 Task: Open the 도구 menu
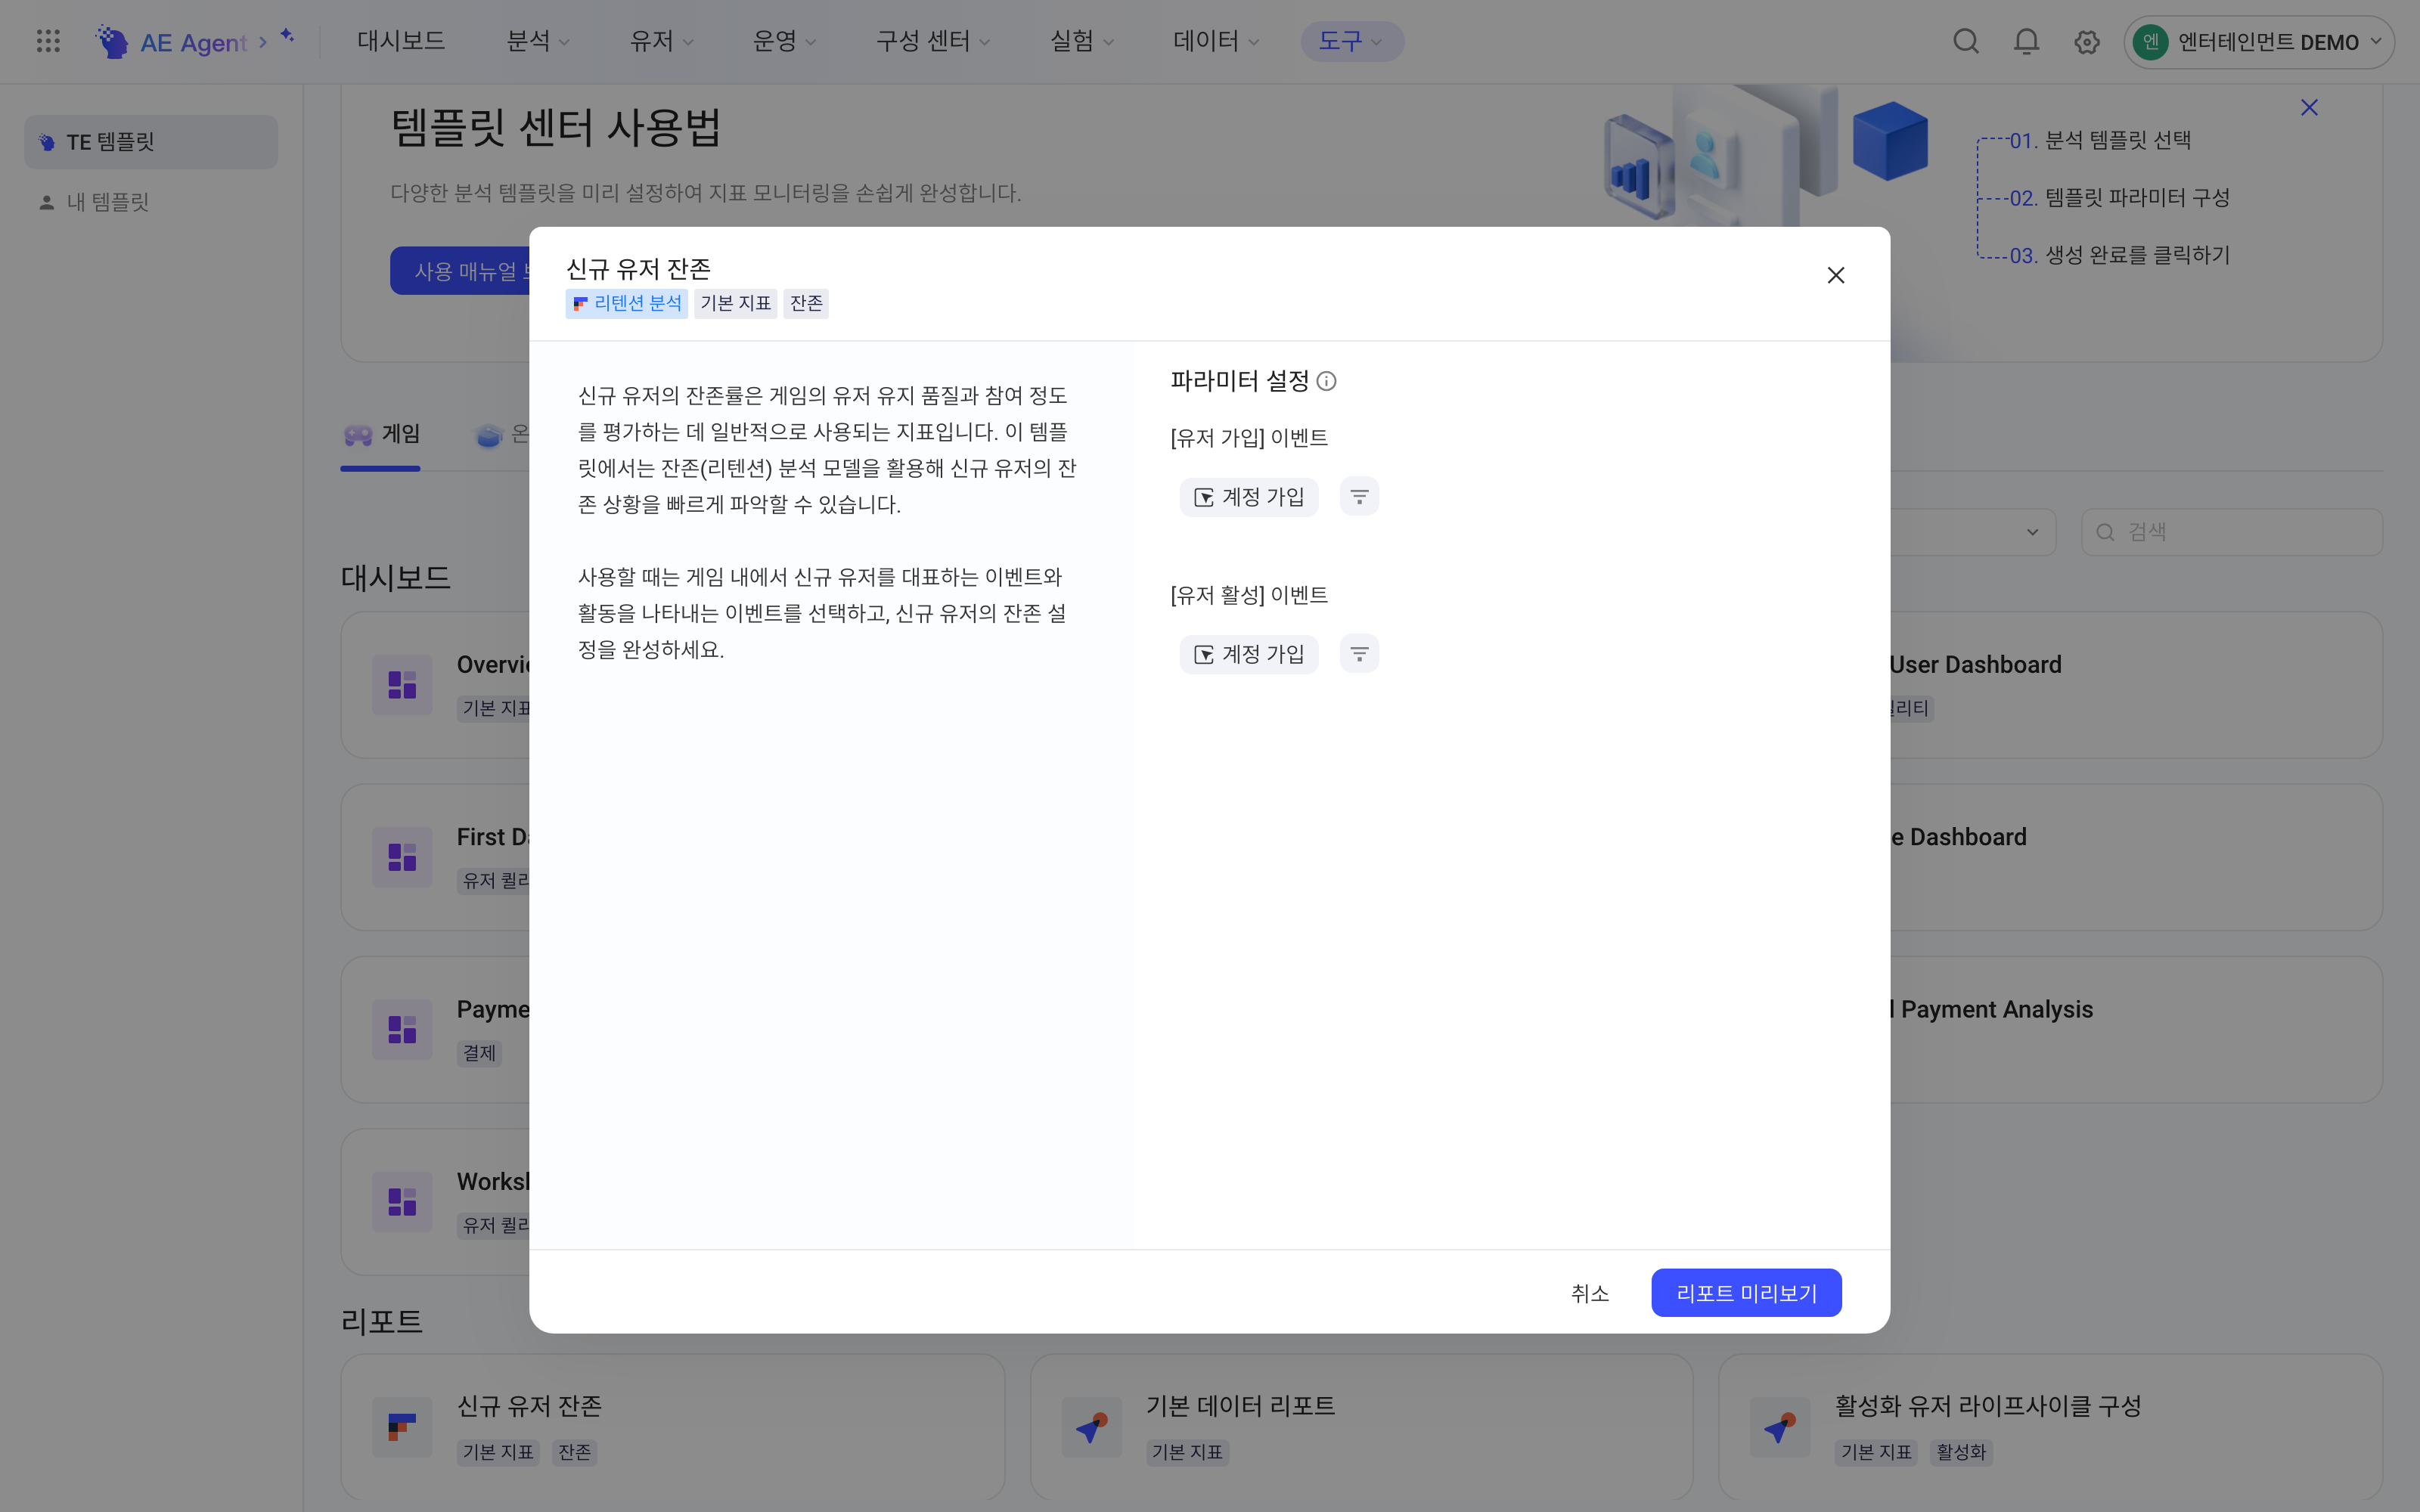[x=1352, y=42]
